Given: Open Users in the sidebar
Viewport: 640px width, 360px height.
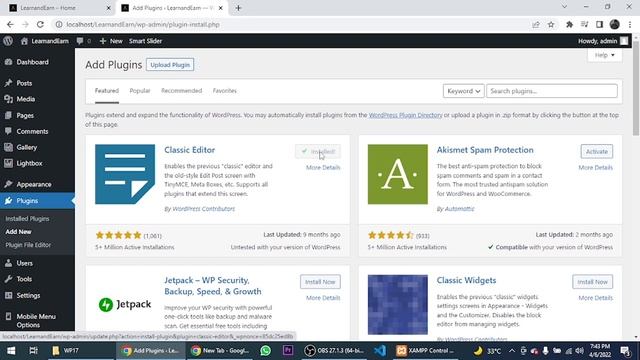Looking at the screenshot, I should pos(24,263).
